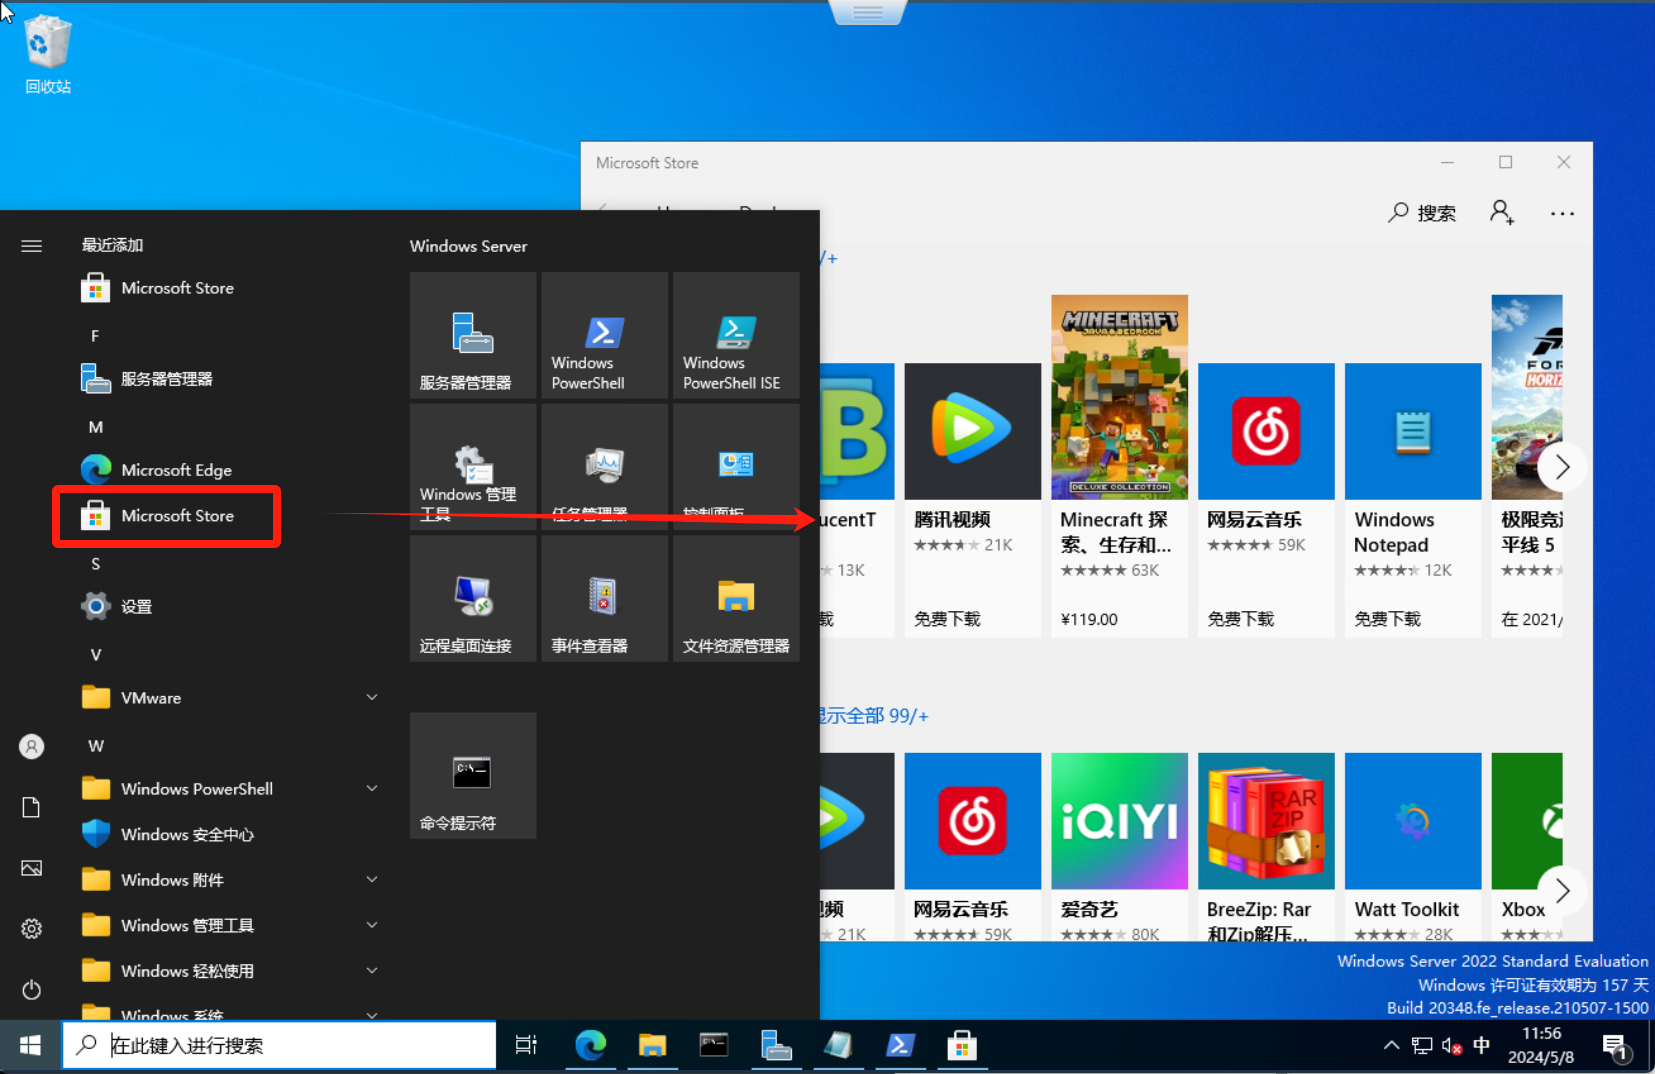Launch the Windows PowerShell ISE tile

click(736, 336)
